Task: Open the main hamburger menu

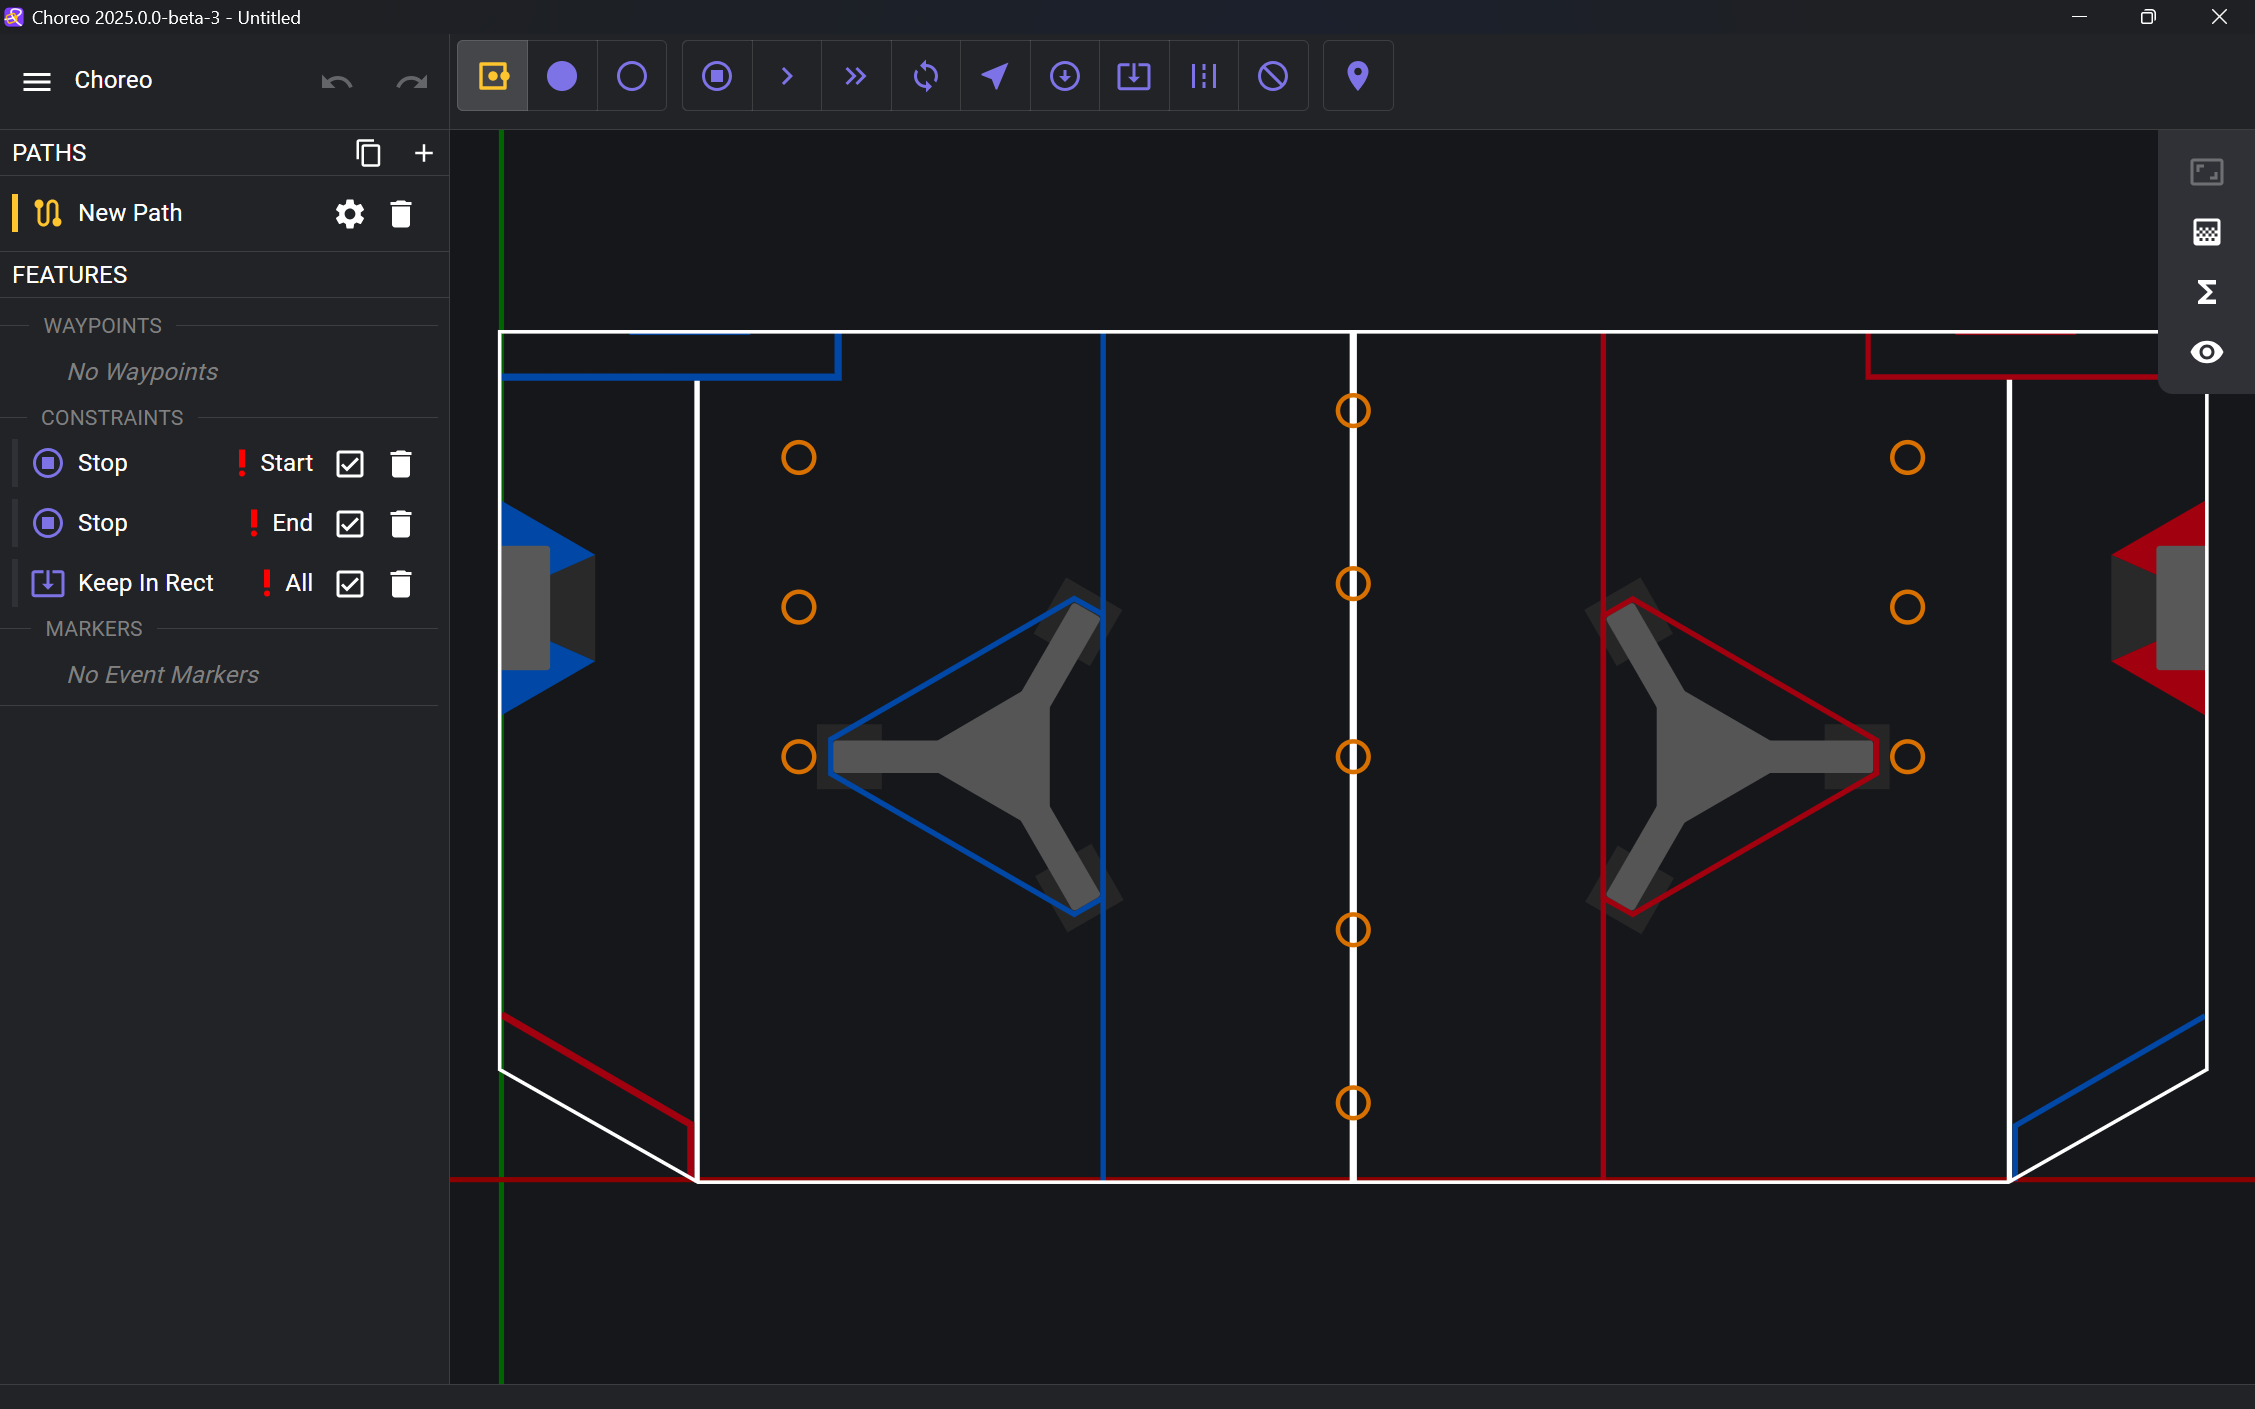Action: pyautogui.click(x=37, y=81)
